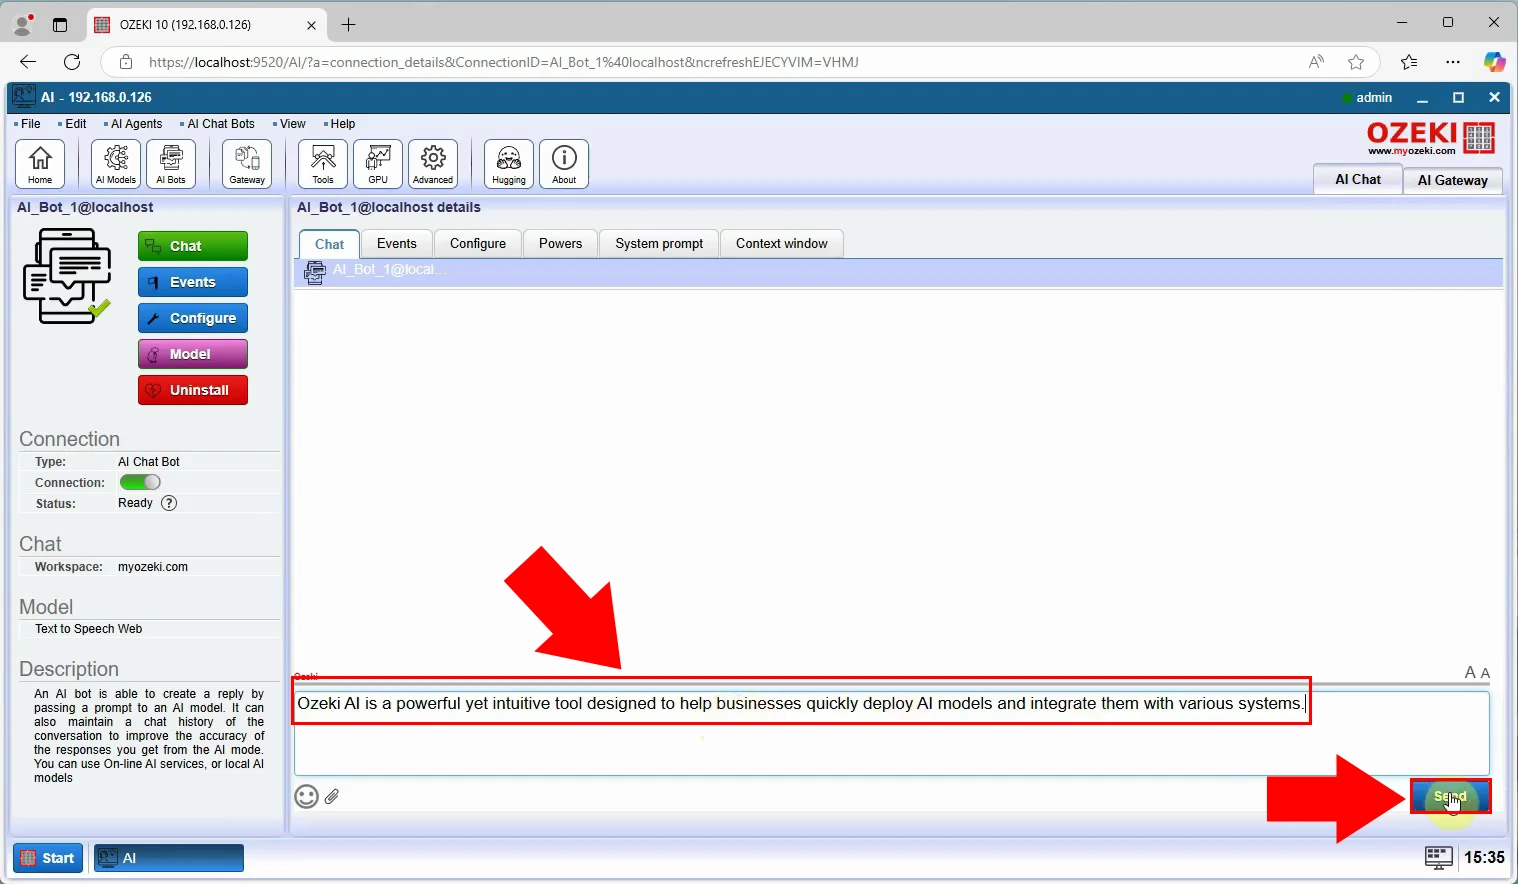The width and height of the screenshot is (1518, 884).
Task: Click the browser back arrow
Action: coord(28,62)
